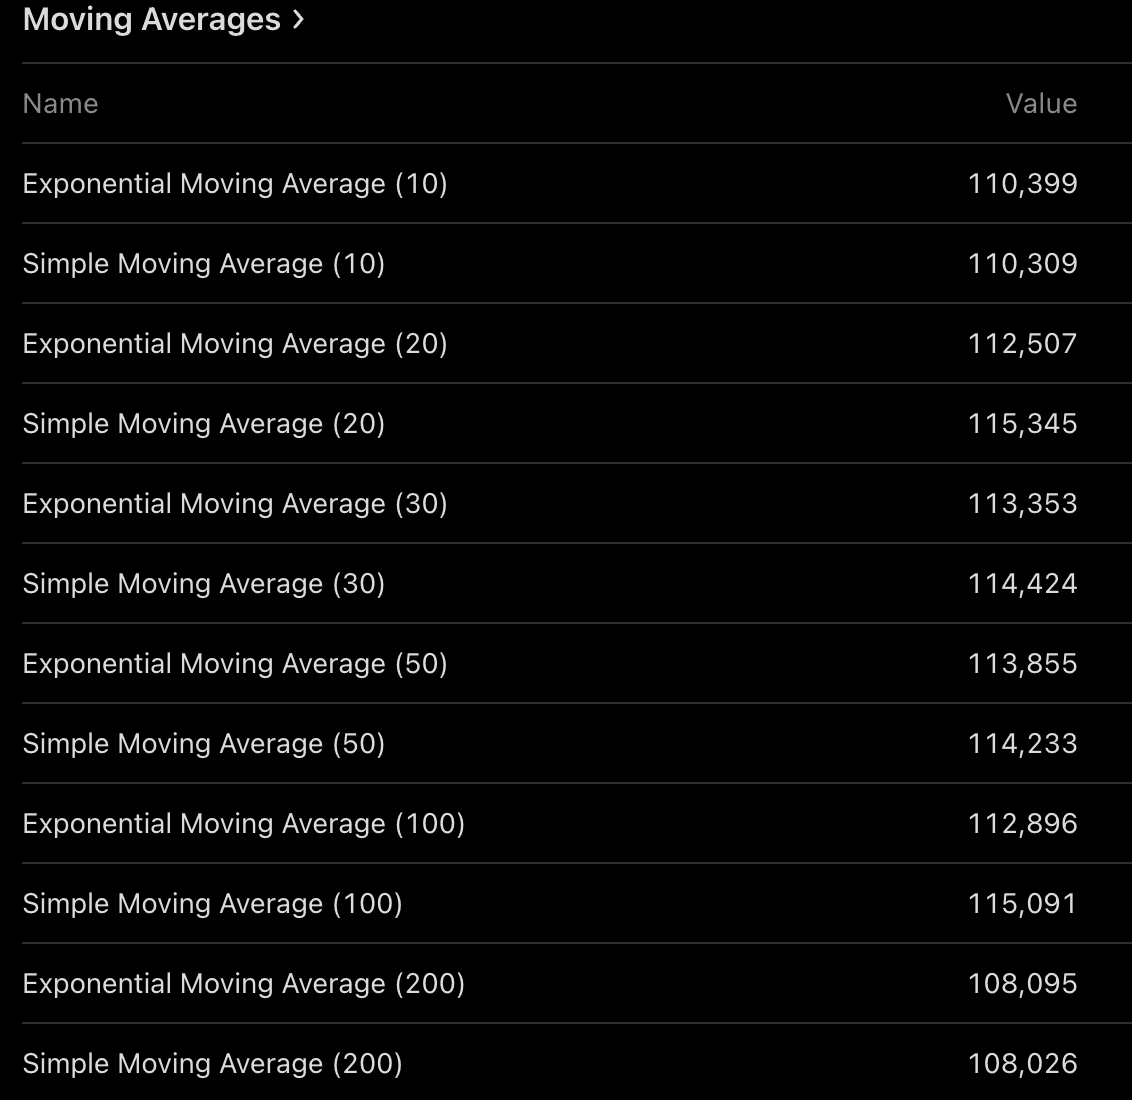Viewport: 1132px width, 1100px height.
Task: Click the value 110,399
Action: [x=1022, y=184]
